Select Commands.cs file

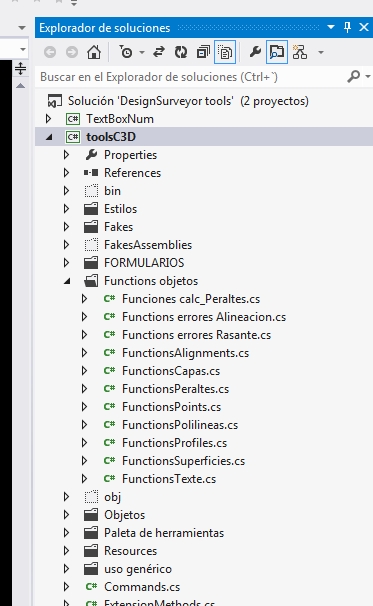click(142, 587)
